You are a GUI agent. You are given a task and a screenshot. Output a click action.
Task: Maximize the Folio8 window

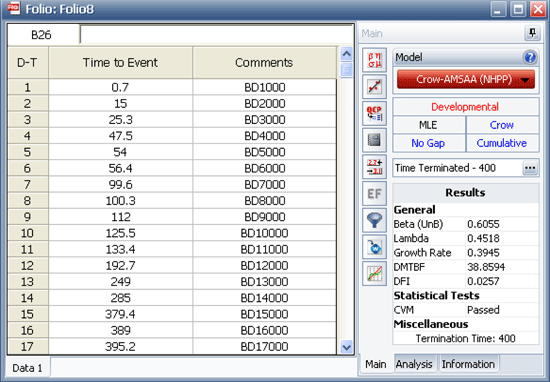click(x=518, y=9)
